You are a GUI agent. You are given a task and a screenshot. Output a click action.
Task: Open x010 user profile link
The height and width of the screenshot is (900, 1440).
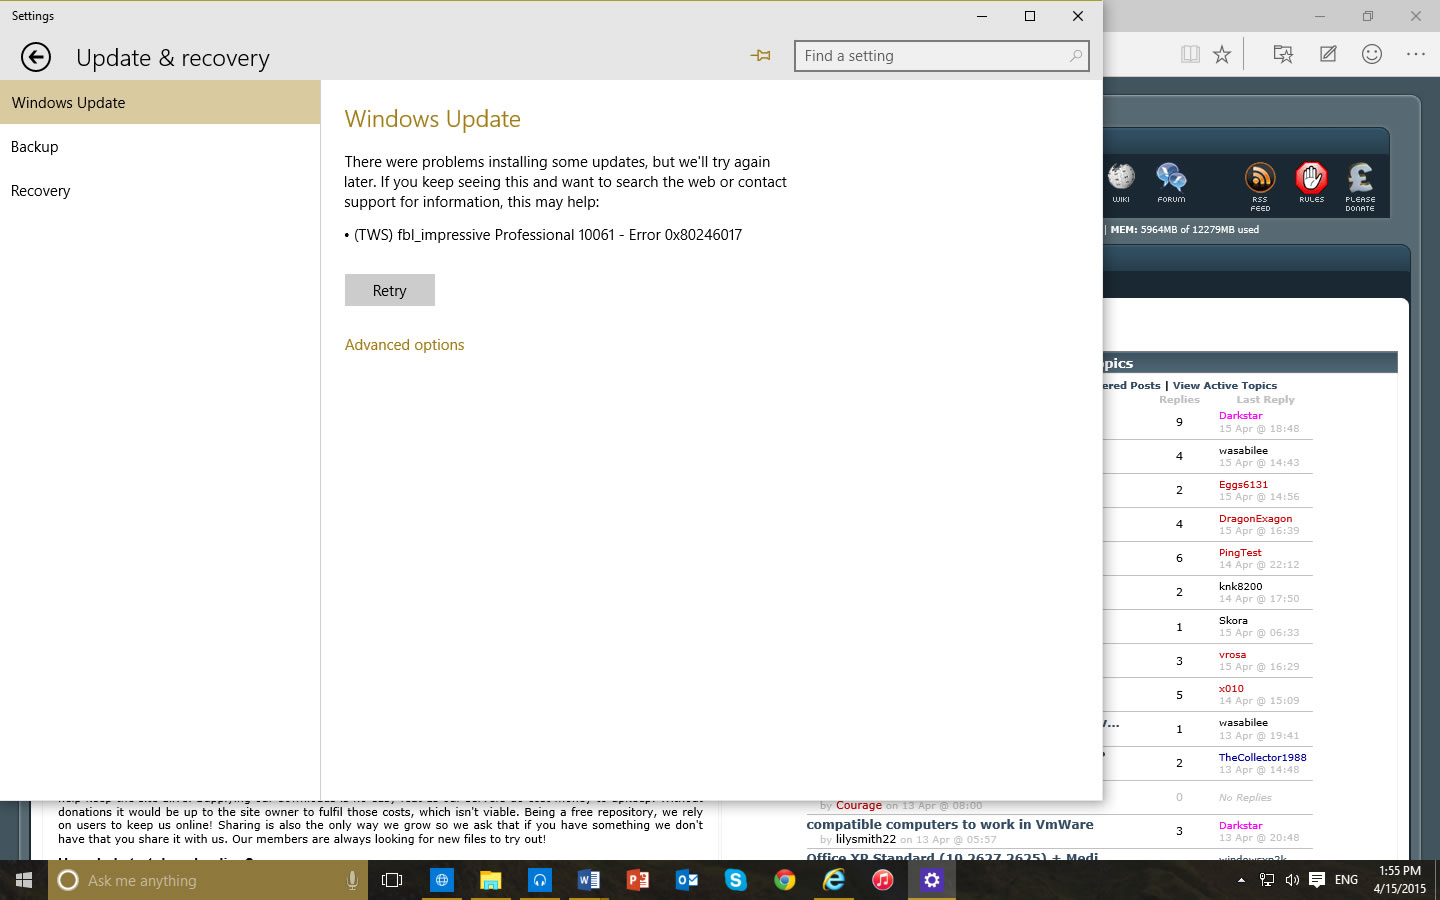tap(1231, 688)
